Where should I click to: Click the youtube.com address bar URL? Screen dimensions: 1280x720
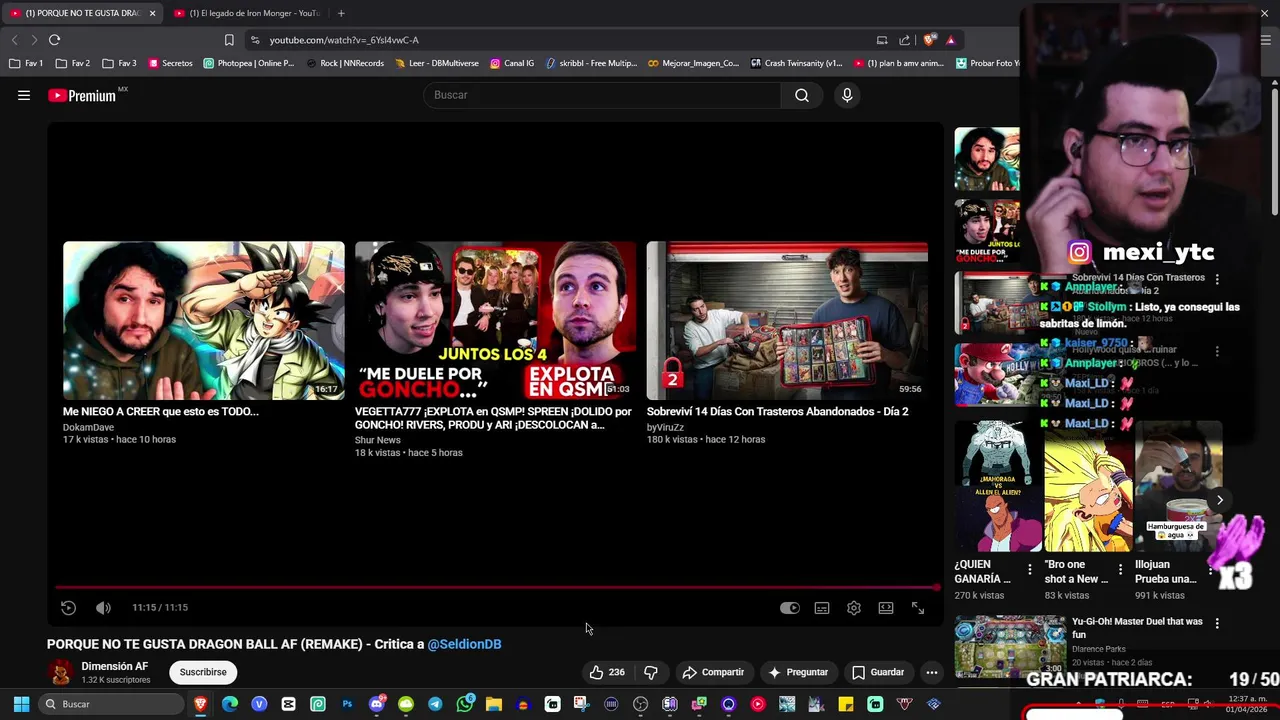[344, 40]
